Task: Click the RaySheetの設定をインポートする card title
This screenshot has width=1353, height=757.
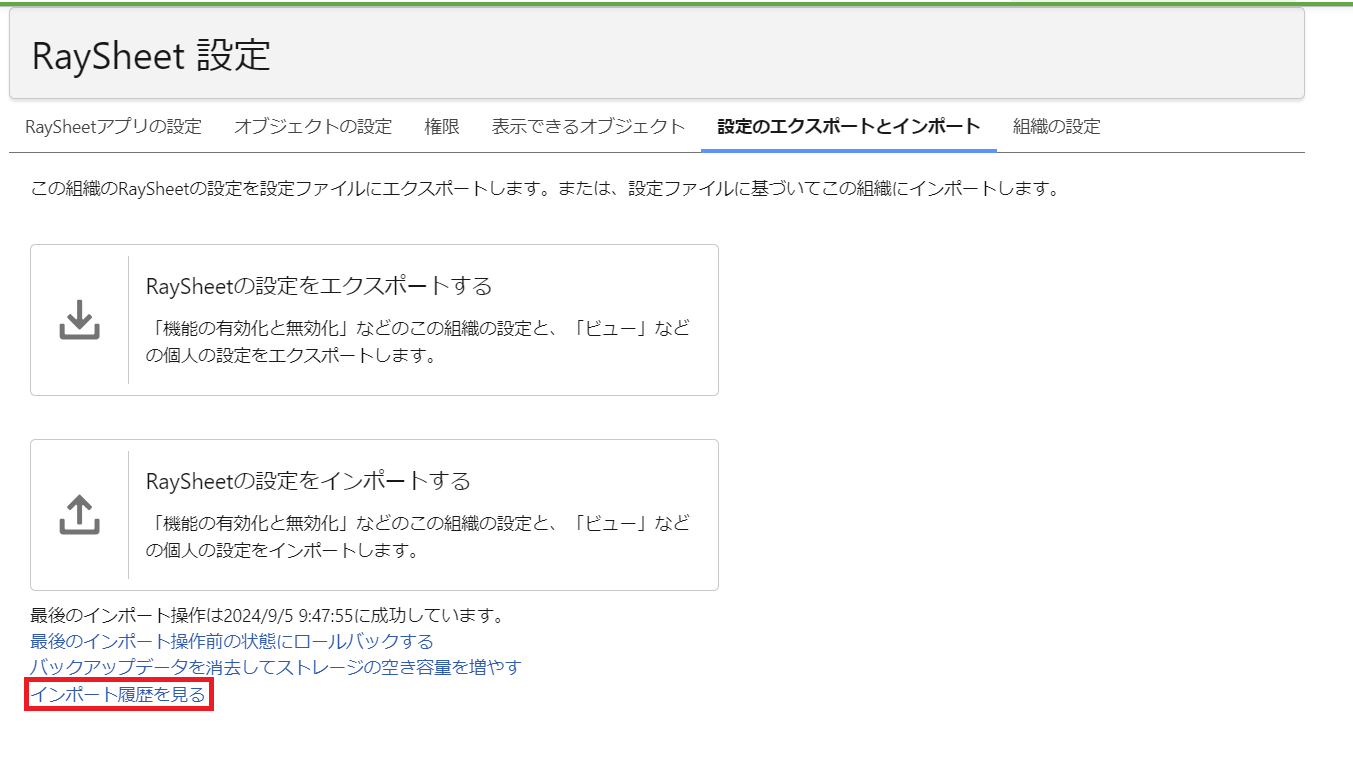Action: click(308, 481)
